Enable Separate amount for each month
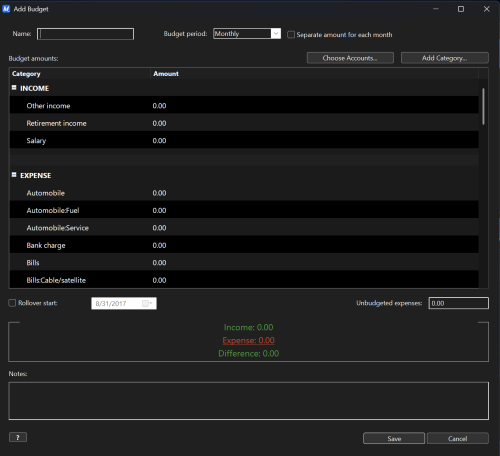500x456 pixels. pyautogui.click(x=291, y=35)
